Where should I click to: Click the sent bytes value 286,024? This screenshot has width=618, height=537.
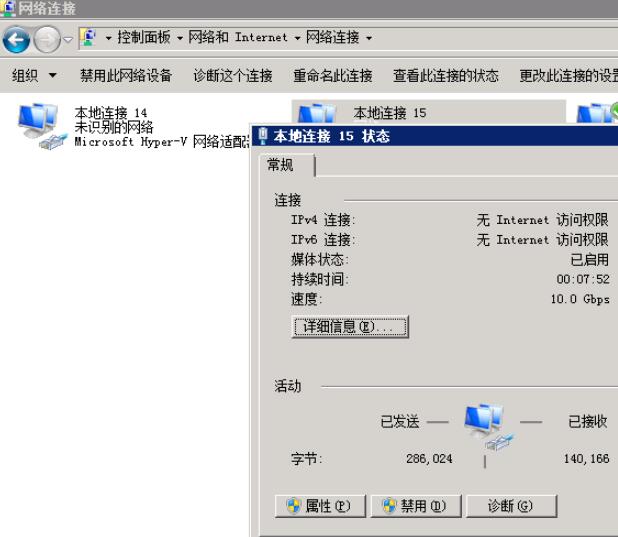click(x=429, y=459)
